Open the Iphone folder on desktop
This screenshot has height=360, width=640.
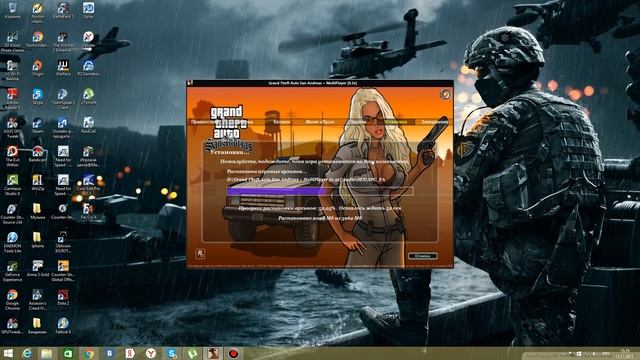[x=38, y=240]
